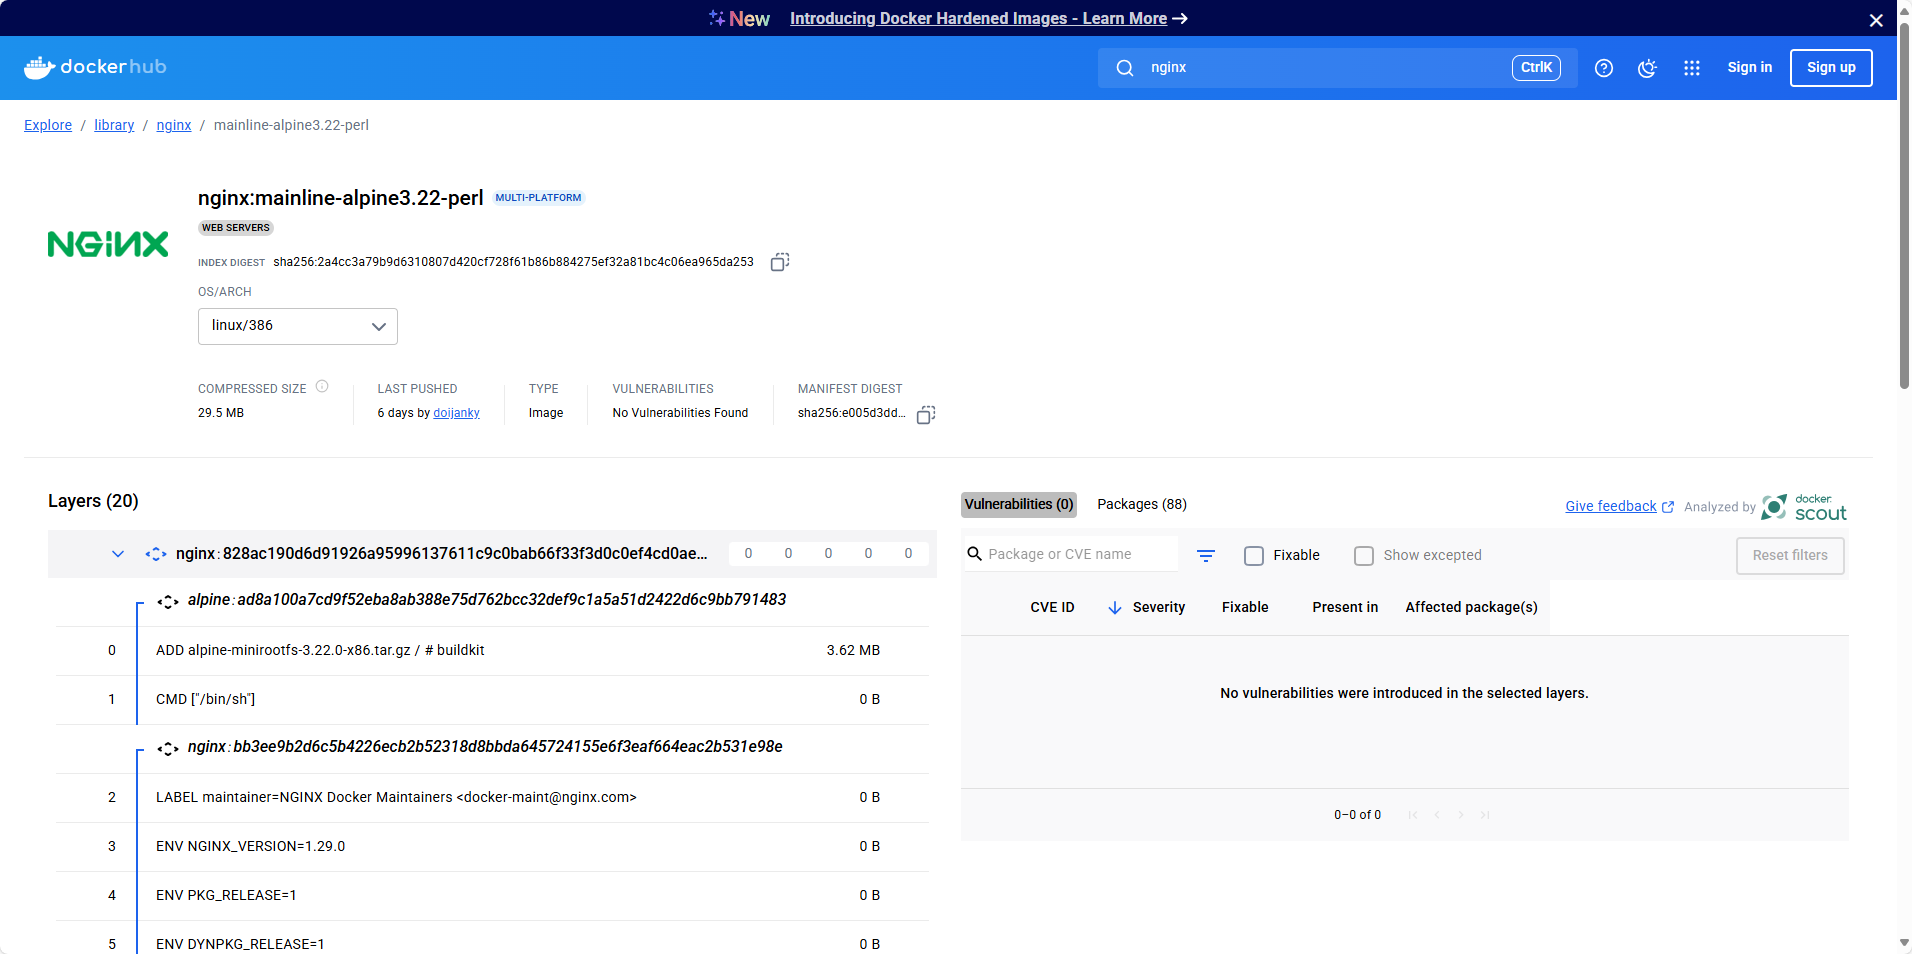Screen dimensions: 1912x954
Task: Open the doijanky user link
Action: 456,413
